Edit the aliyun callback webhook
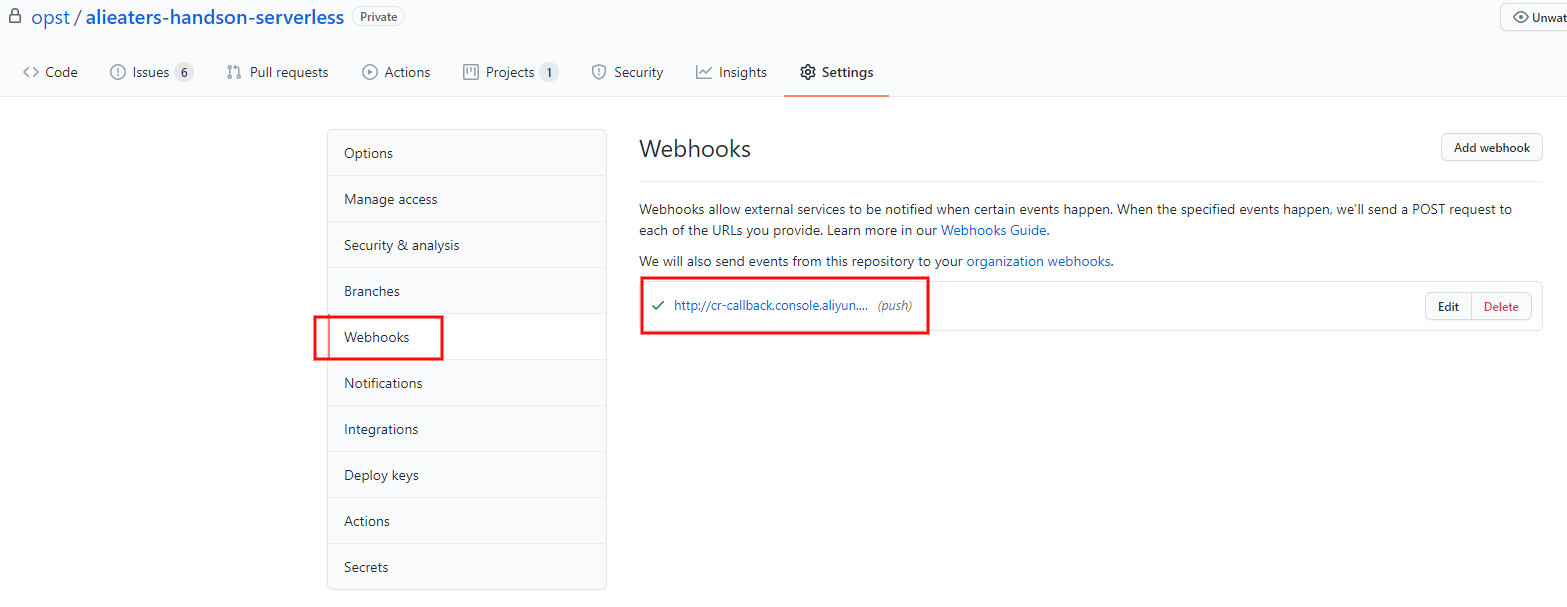Screen dimensions: 1567x607 click(x=1448, y=307)
